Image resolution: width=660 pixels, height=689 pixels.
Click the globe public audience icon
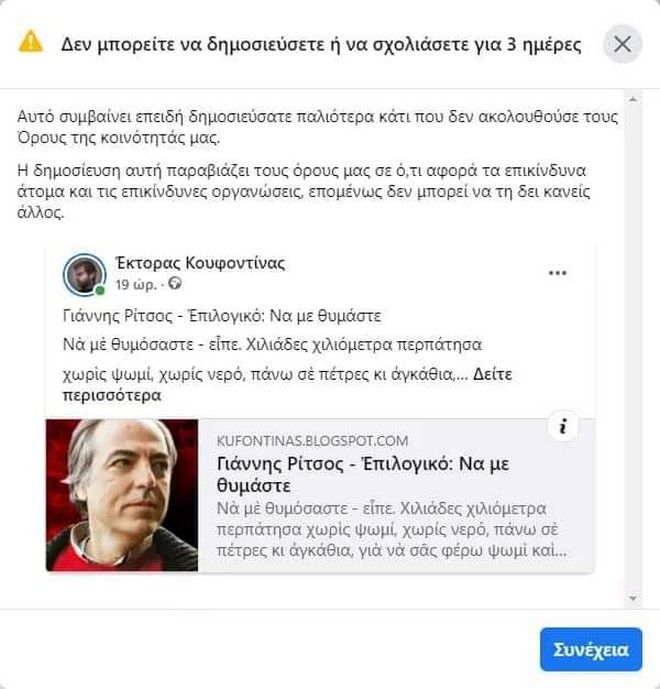pos(176,284)
